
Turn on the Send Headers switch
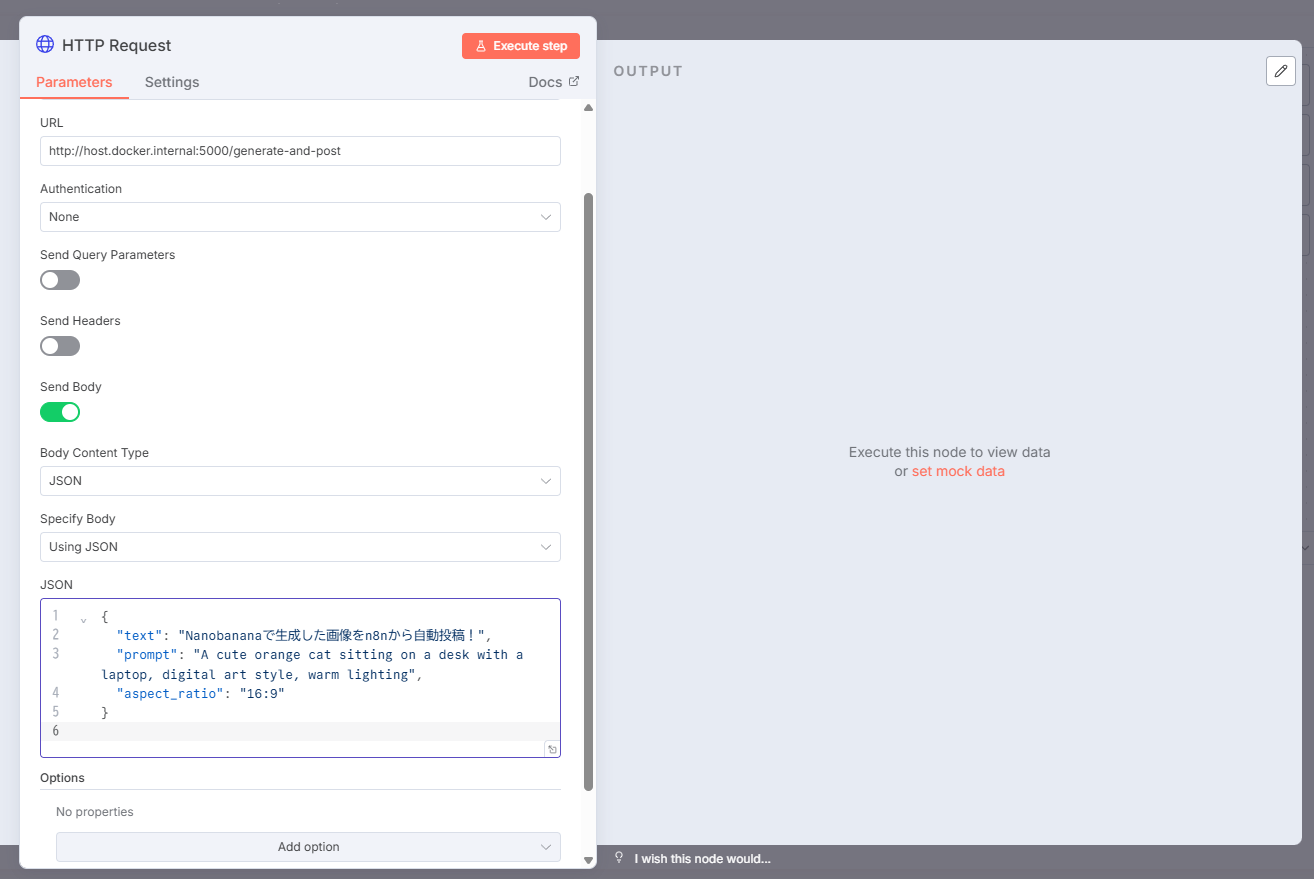click(60, 346)
